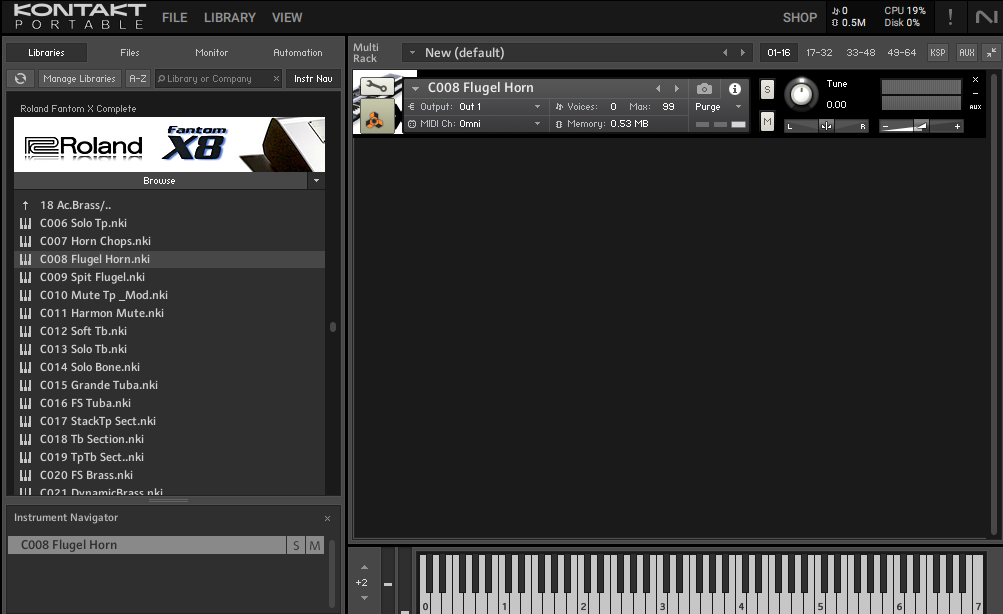
Task: Select C009 Spit Flugel.nki in browser
Action: 170,277
